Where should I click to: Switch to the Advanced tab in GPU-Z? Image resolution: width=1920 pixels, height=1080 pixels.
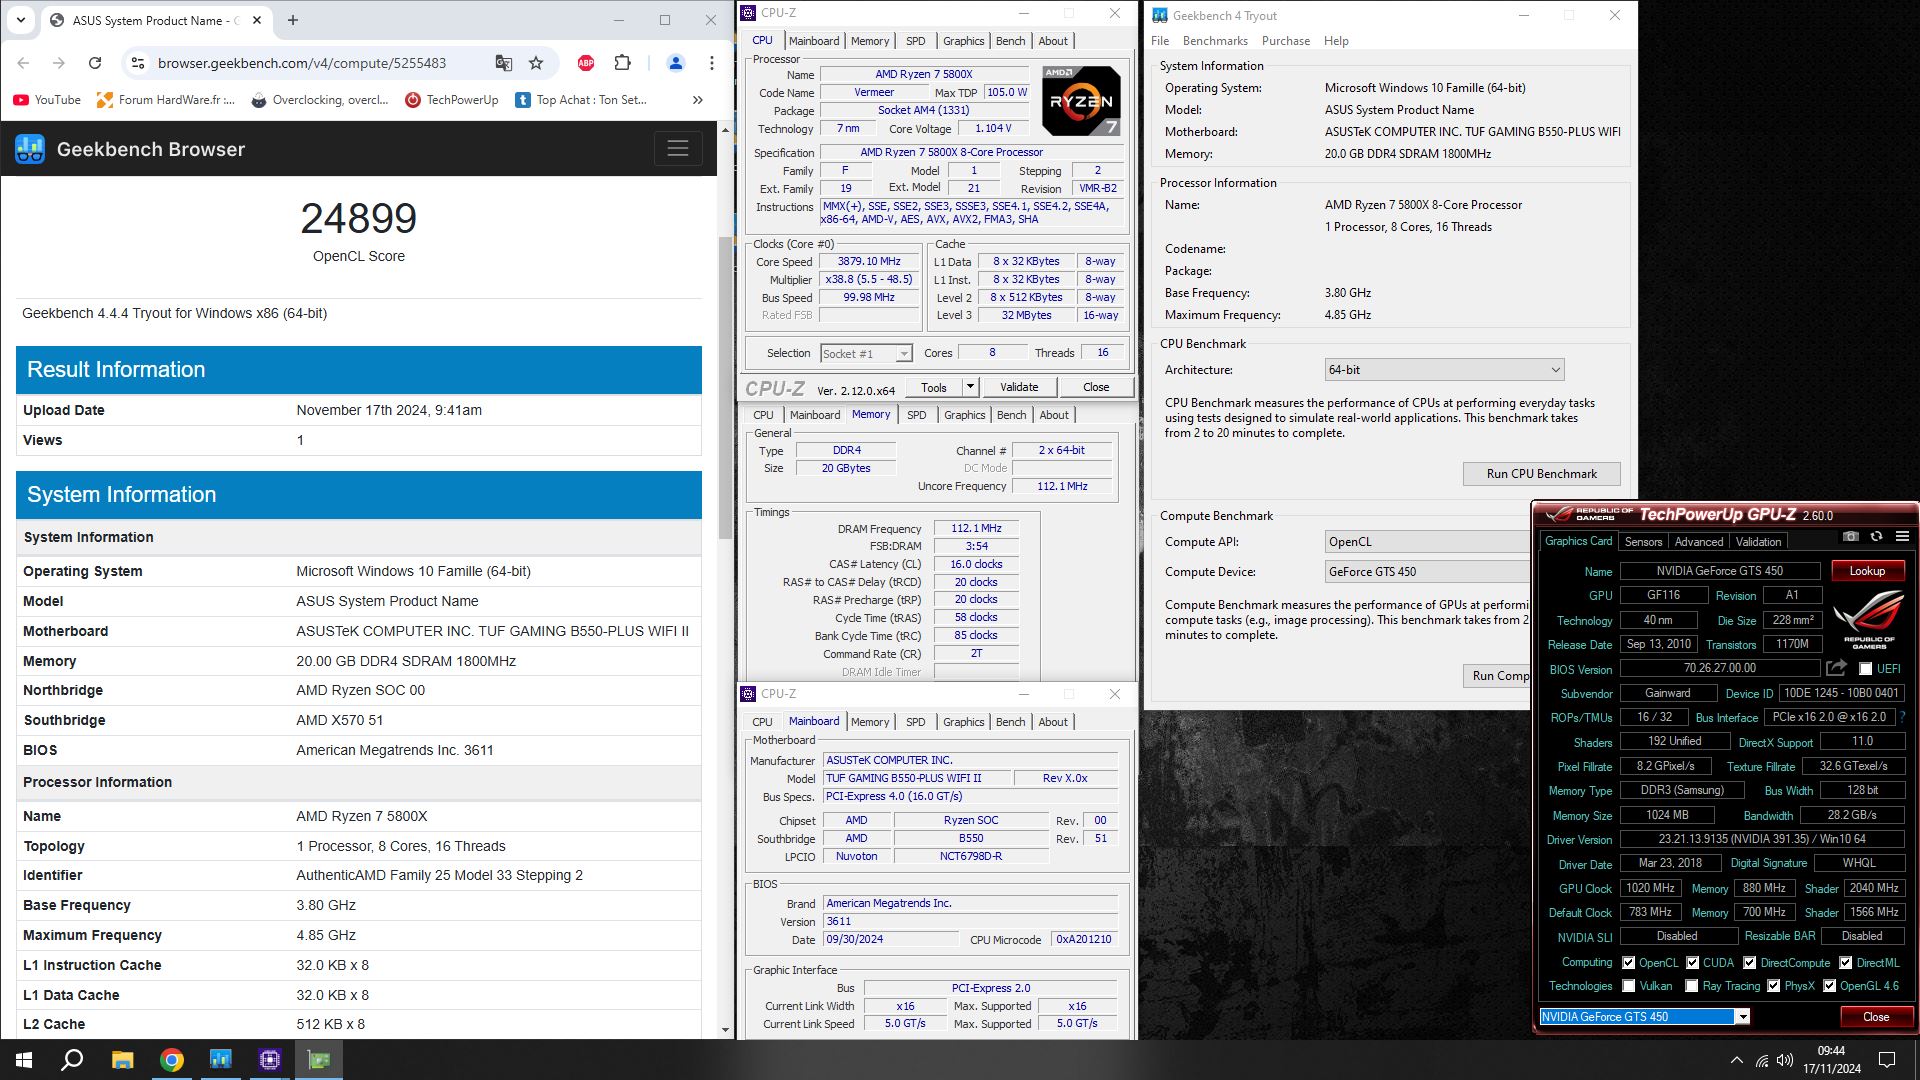(1698, 542)
